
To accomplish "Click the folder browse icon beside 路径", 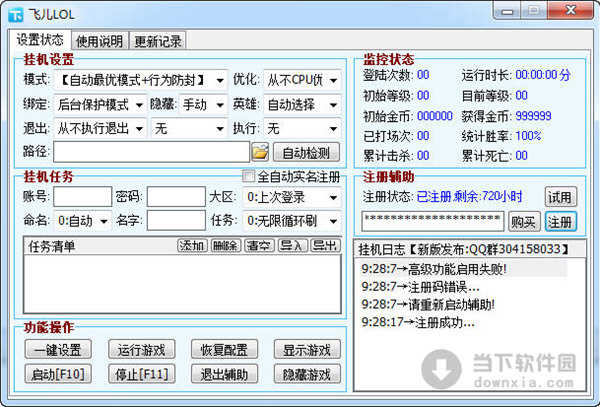I will 260,152.
